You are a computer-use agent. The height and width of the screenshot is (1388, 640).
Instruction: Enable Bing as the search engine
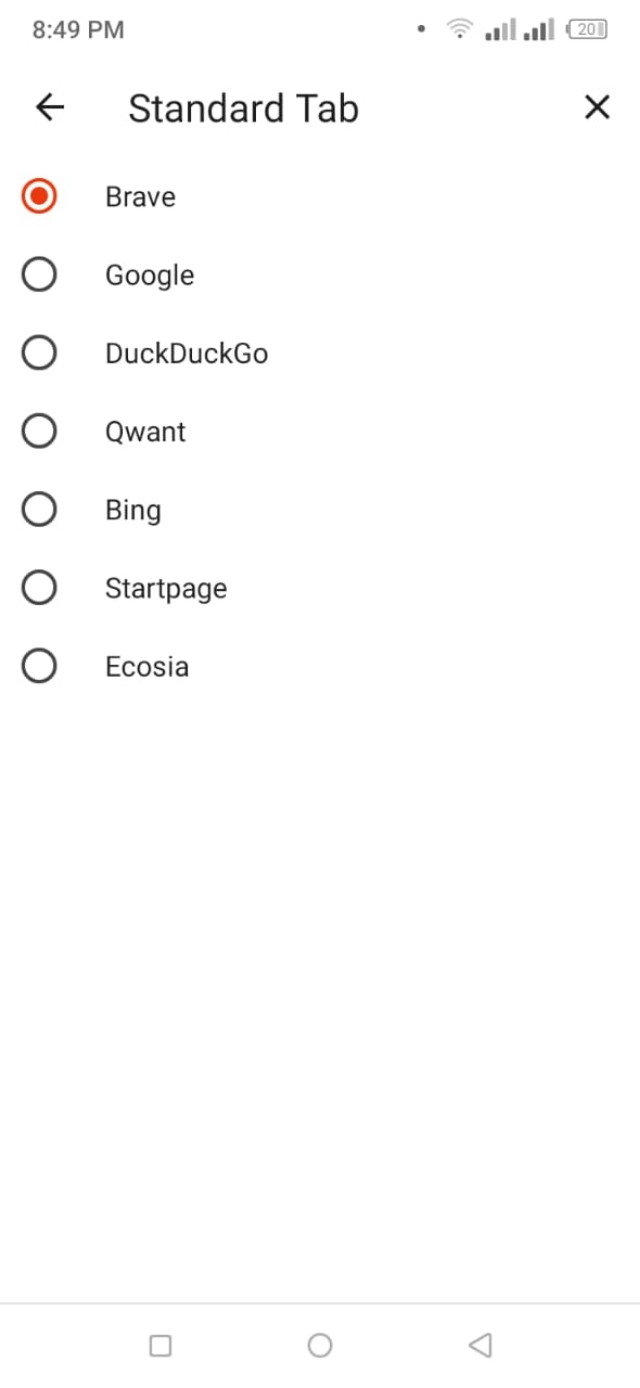pyautogui.click(x=39, y=509)
